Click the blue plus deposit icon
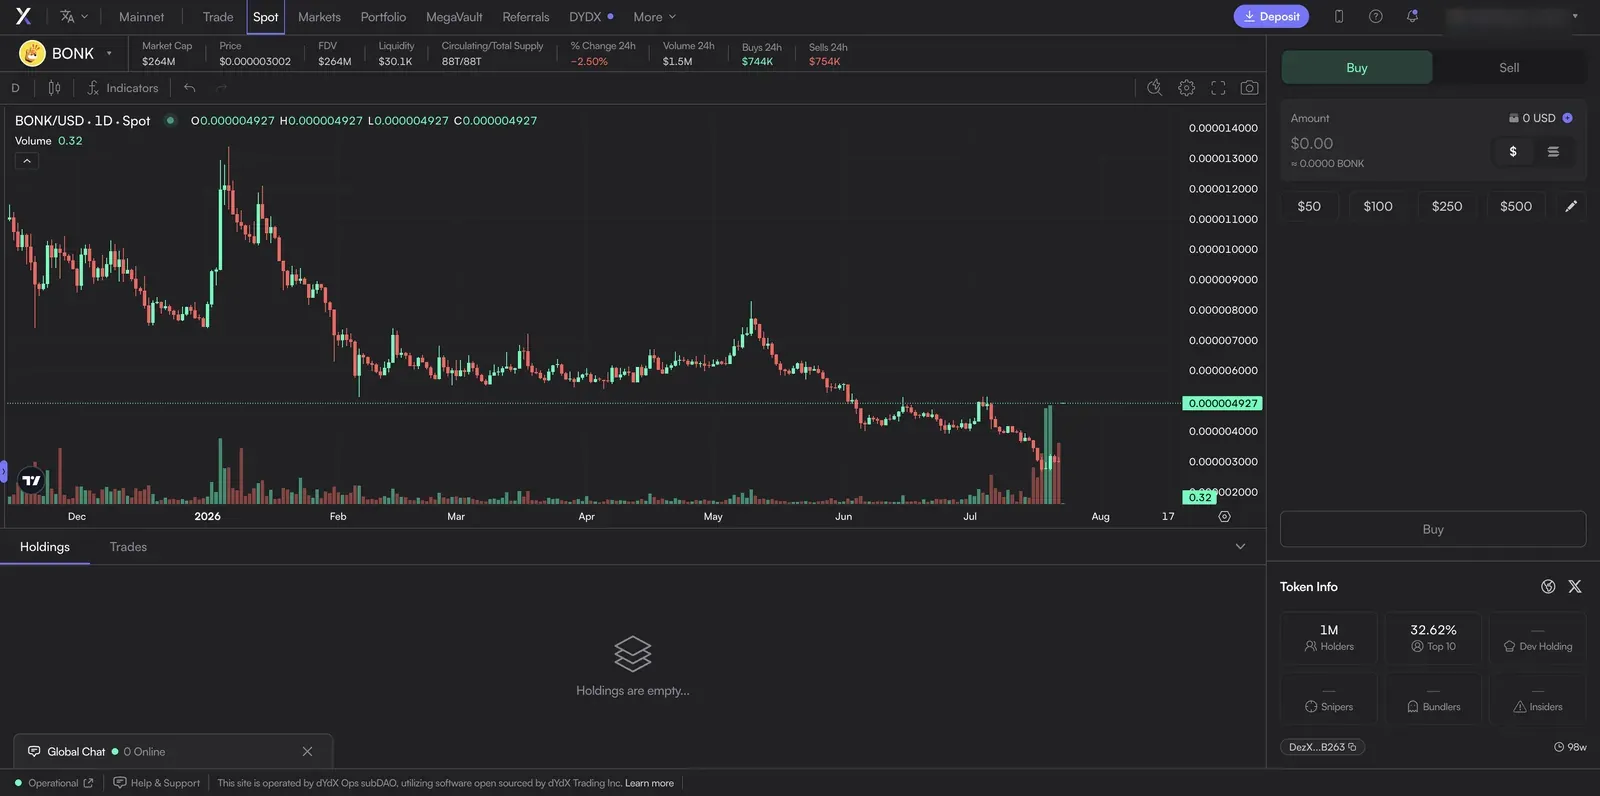Screen dimensions: 1600x796 [1567, 118]
